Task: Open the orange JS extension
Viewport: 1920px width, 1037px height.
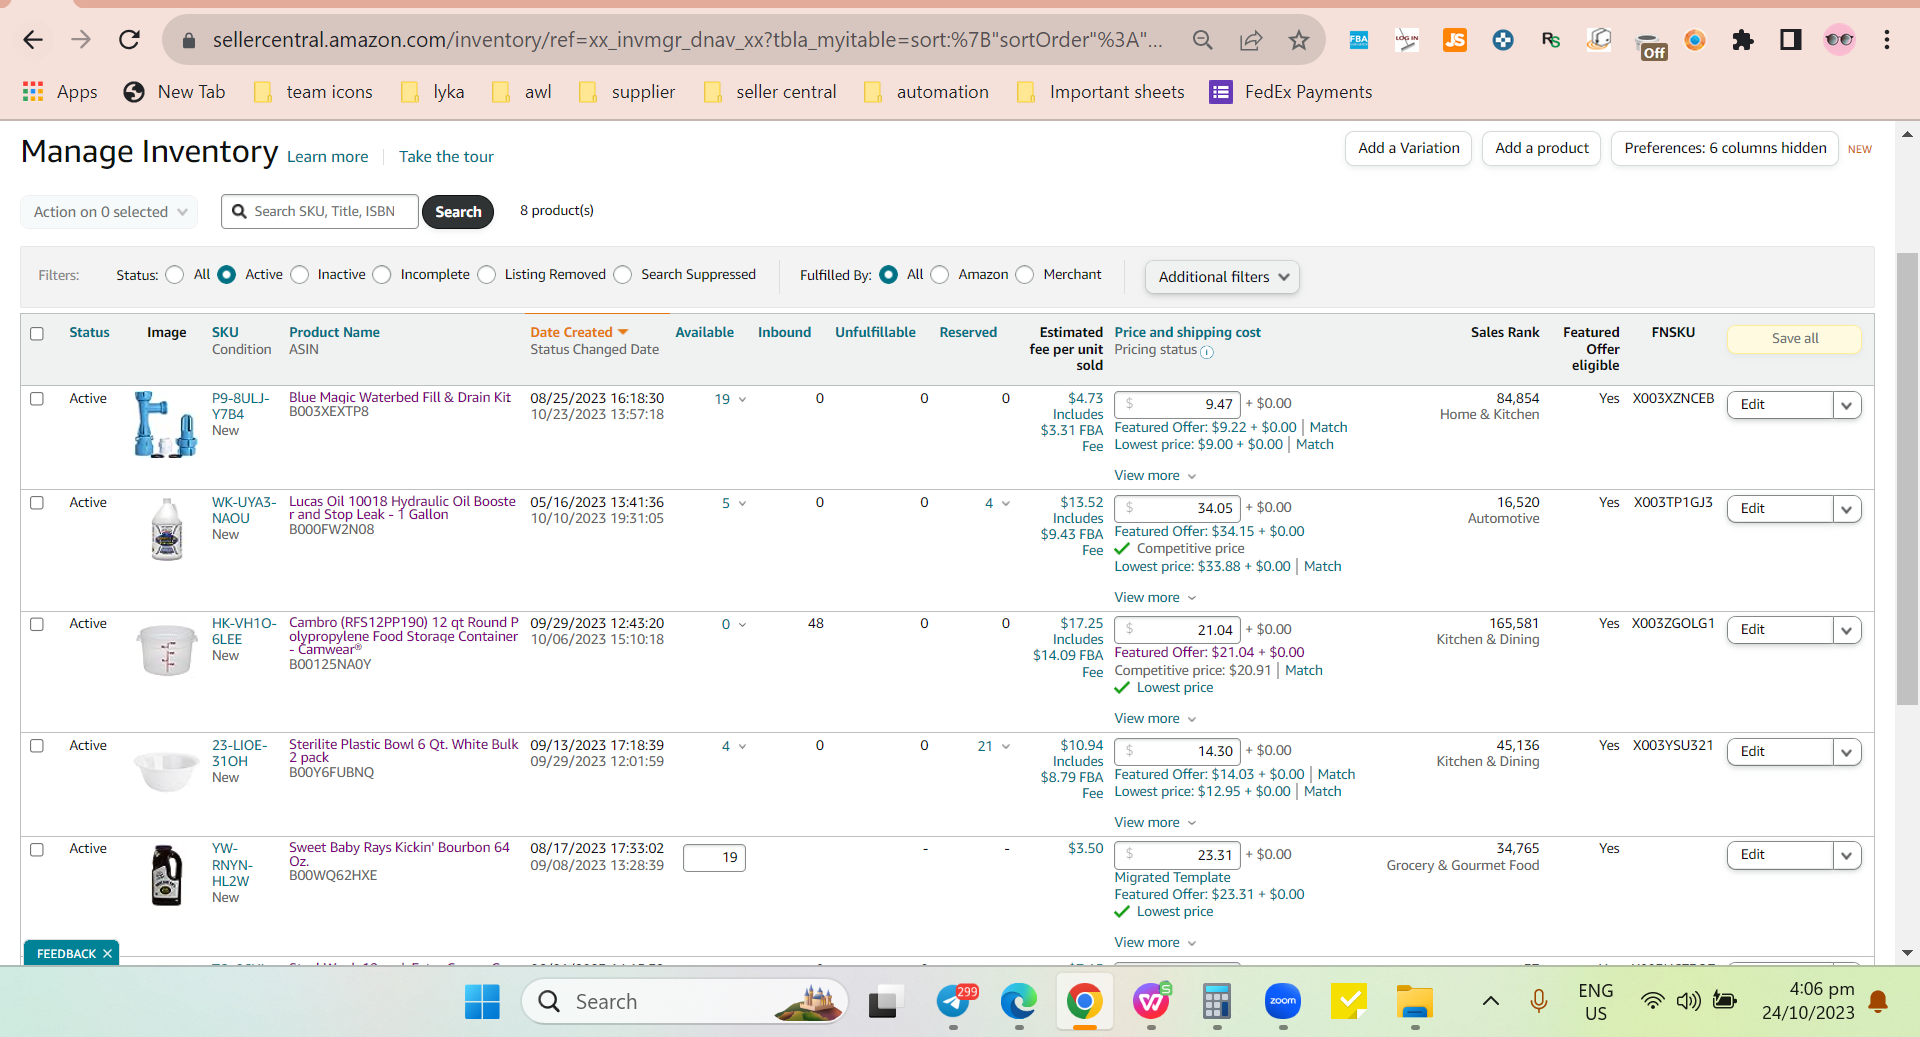Action: click(1455, 40)
